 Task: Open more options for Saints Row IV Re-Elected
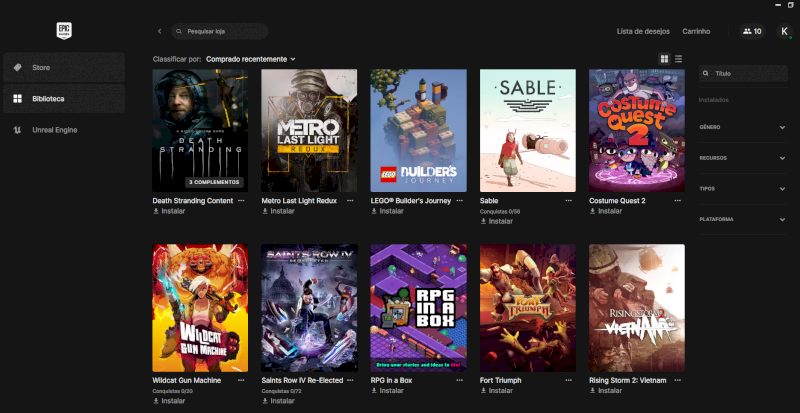tap(350, 380)
